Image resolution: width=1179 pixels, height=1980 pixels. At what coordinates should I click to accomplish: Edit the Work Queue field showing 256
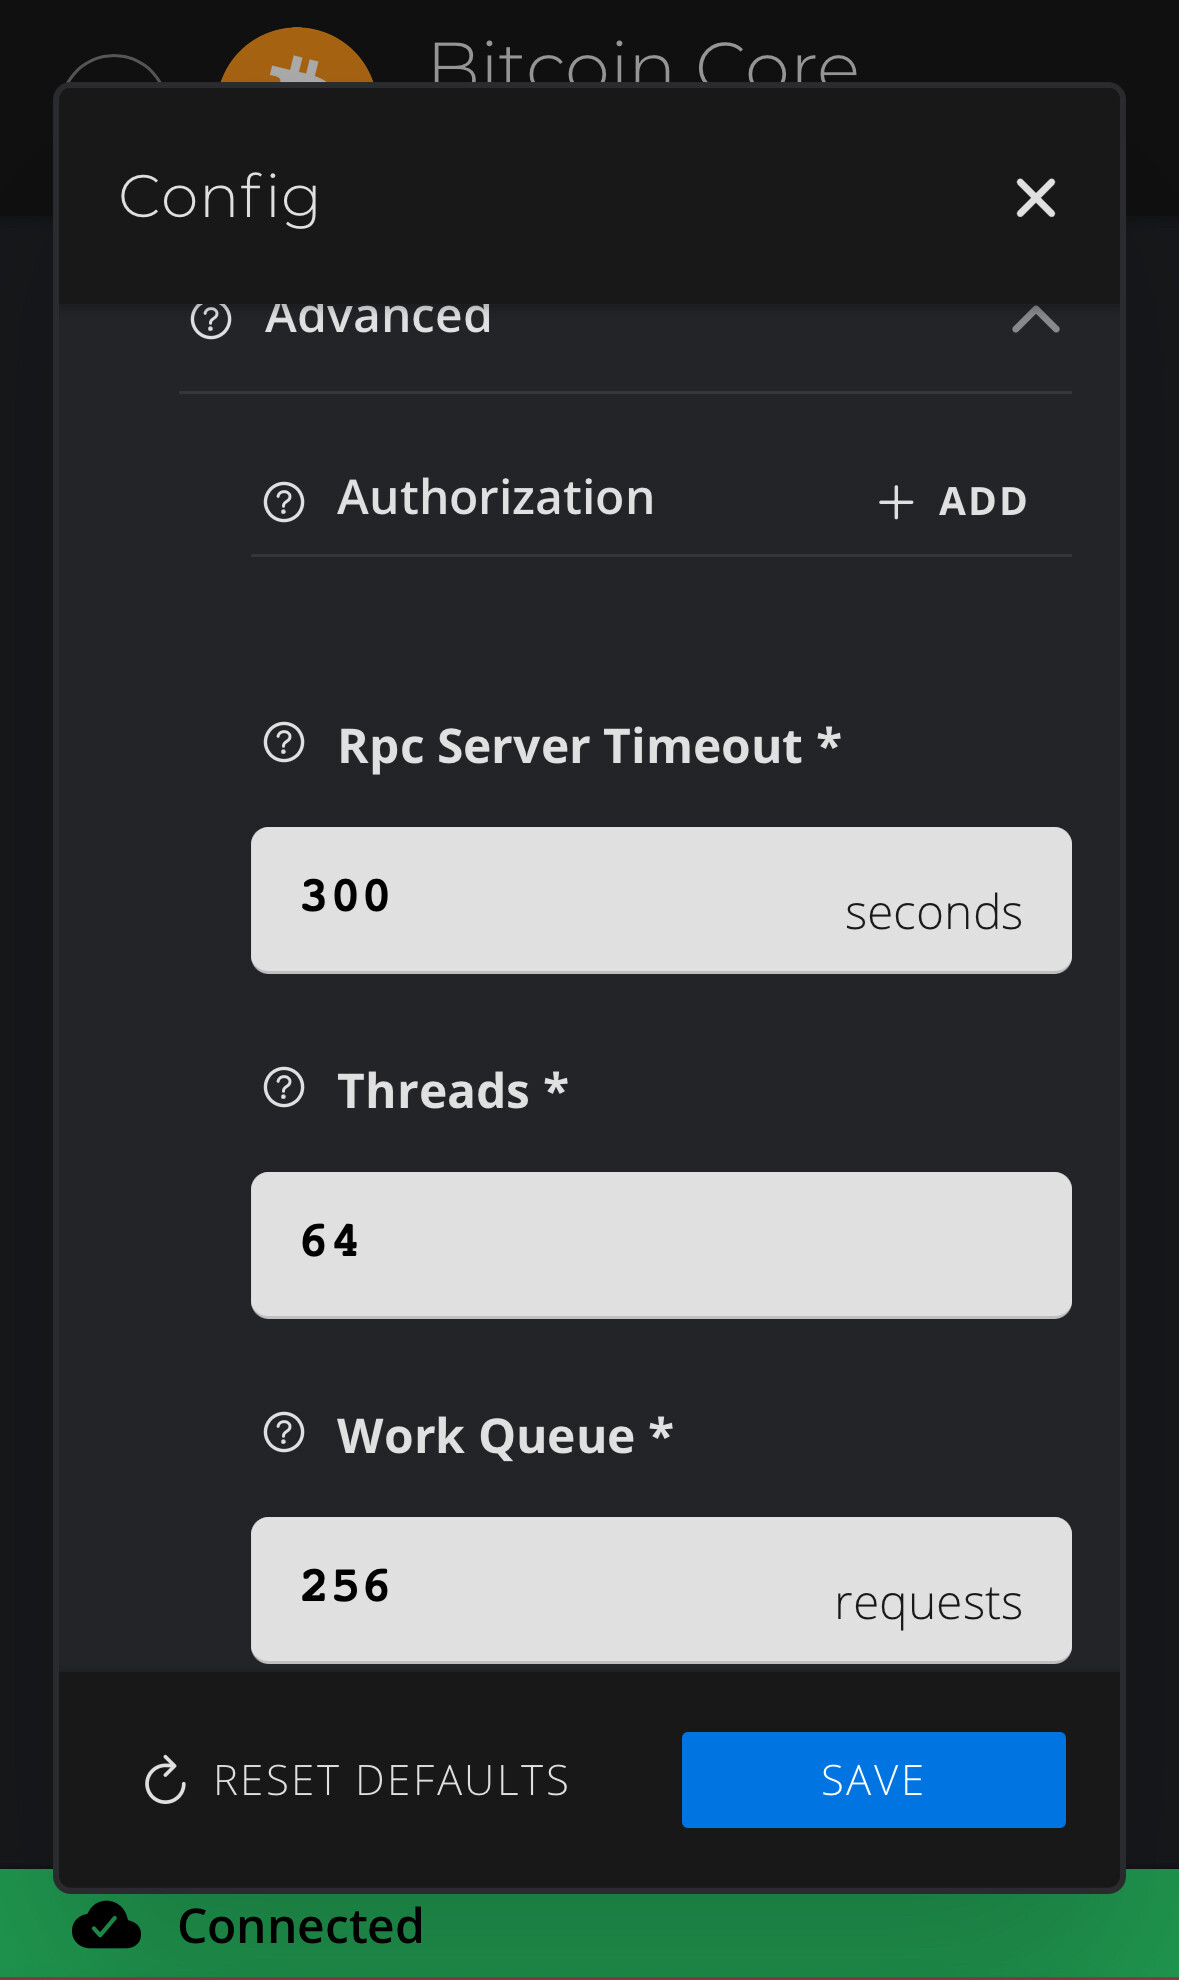661,1590
